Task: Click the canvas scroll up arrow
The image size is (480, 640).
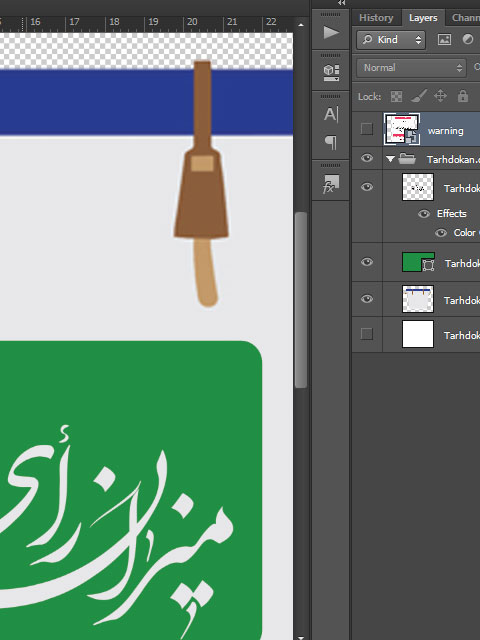Action: click(x=301, y=25)
